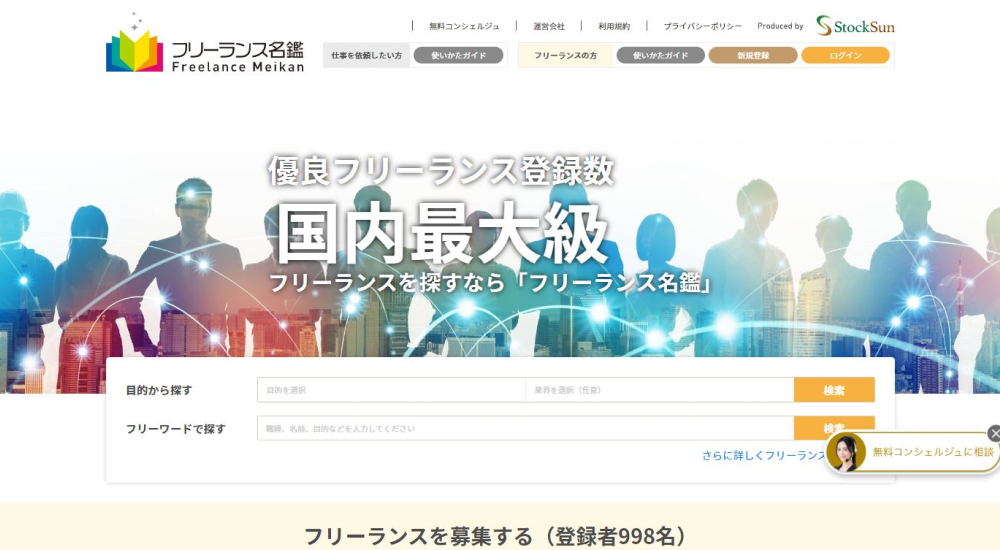The image size is (1000, 550).
Task: Open the StockSun logo link
Action: click(855, 26)
